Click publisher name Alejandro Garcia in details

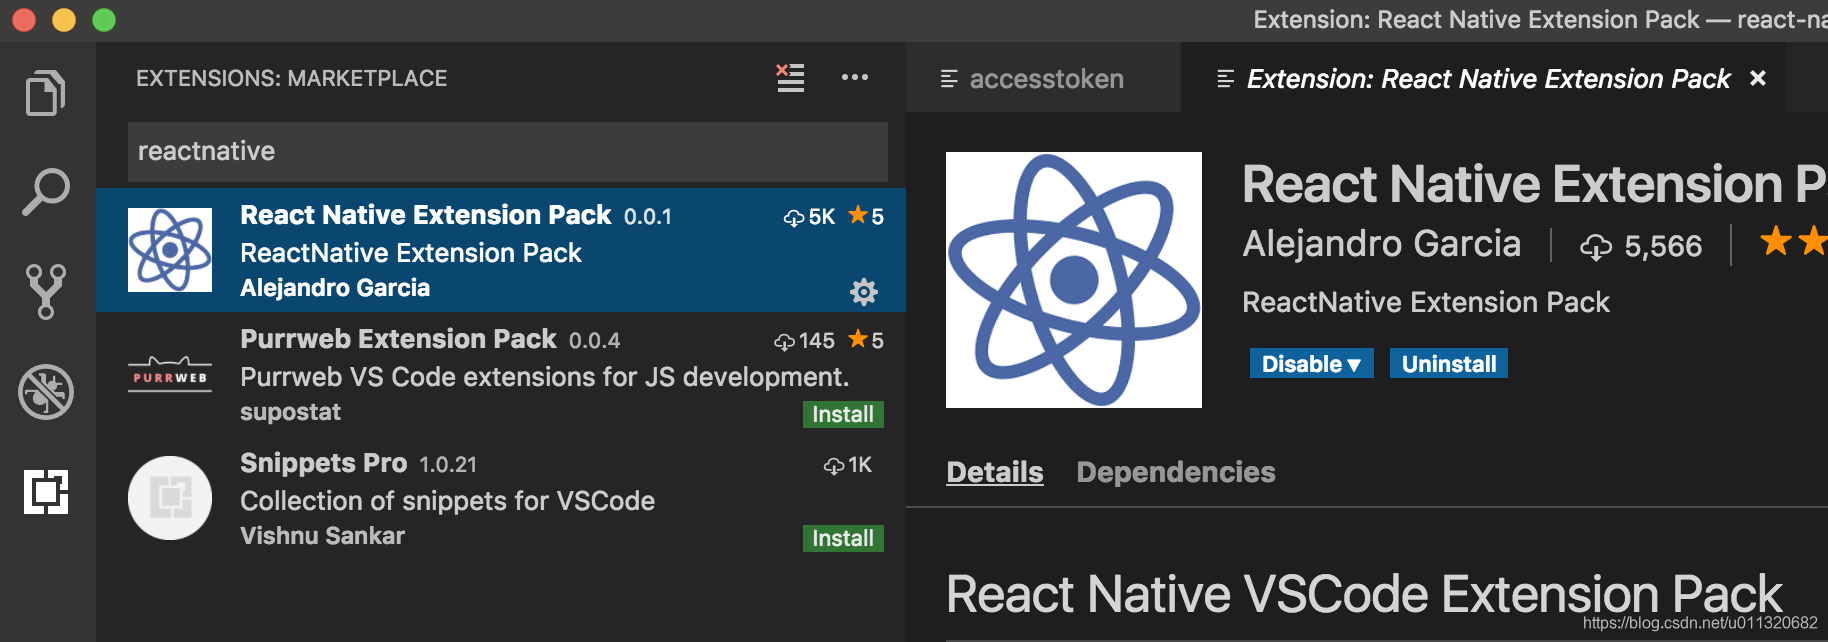pos(1381,244)
